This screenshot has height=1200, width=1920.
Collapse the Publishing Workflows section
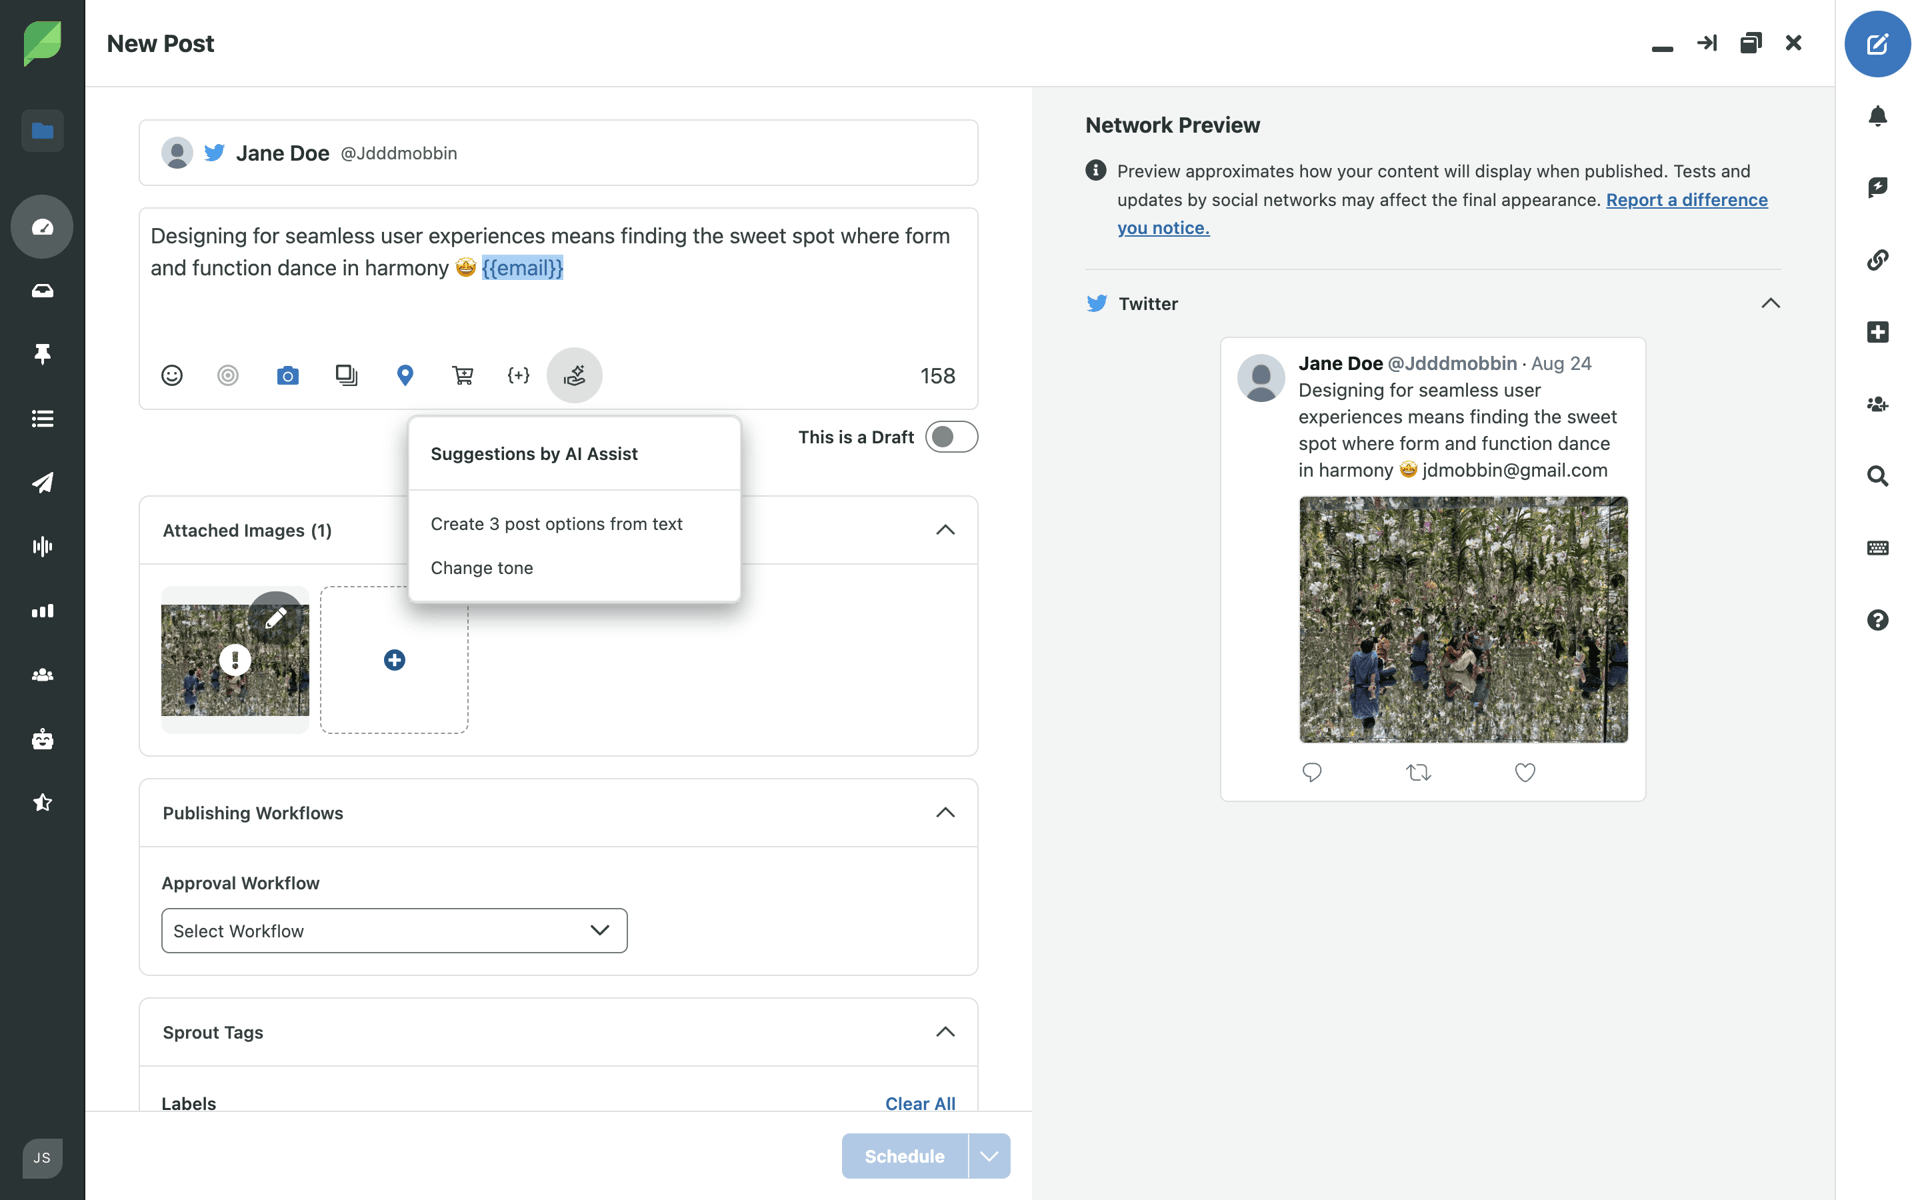click(945, 813)
